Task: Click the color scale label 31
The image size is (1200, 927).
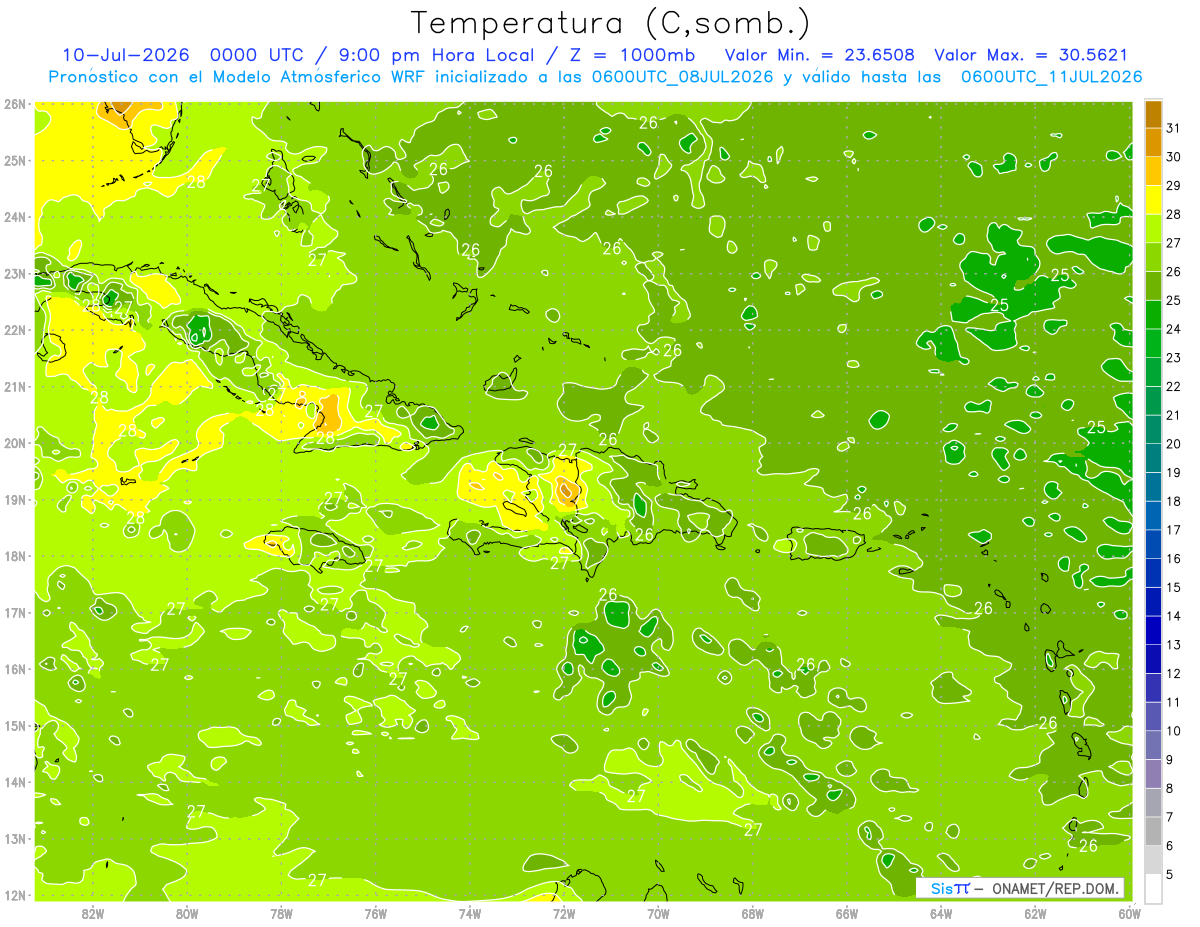Action: (x=1173, y=127)
